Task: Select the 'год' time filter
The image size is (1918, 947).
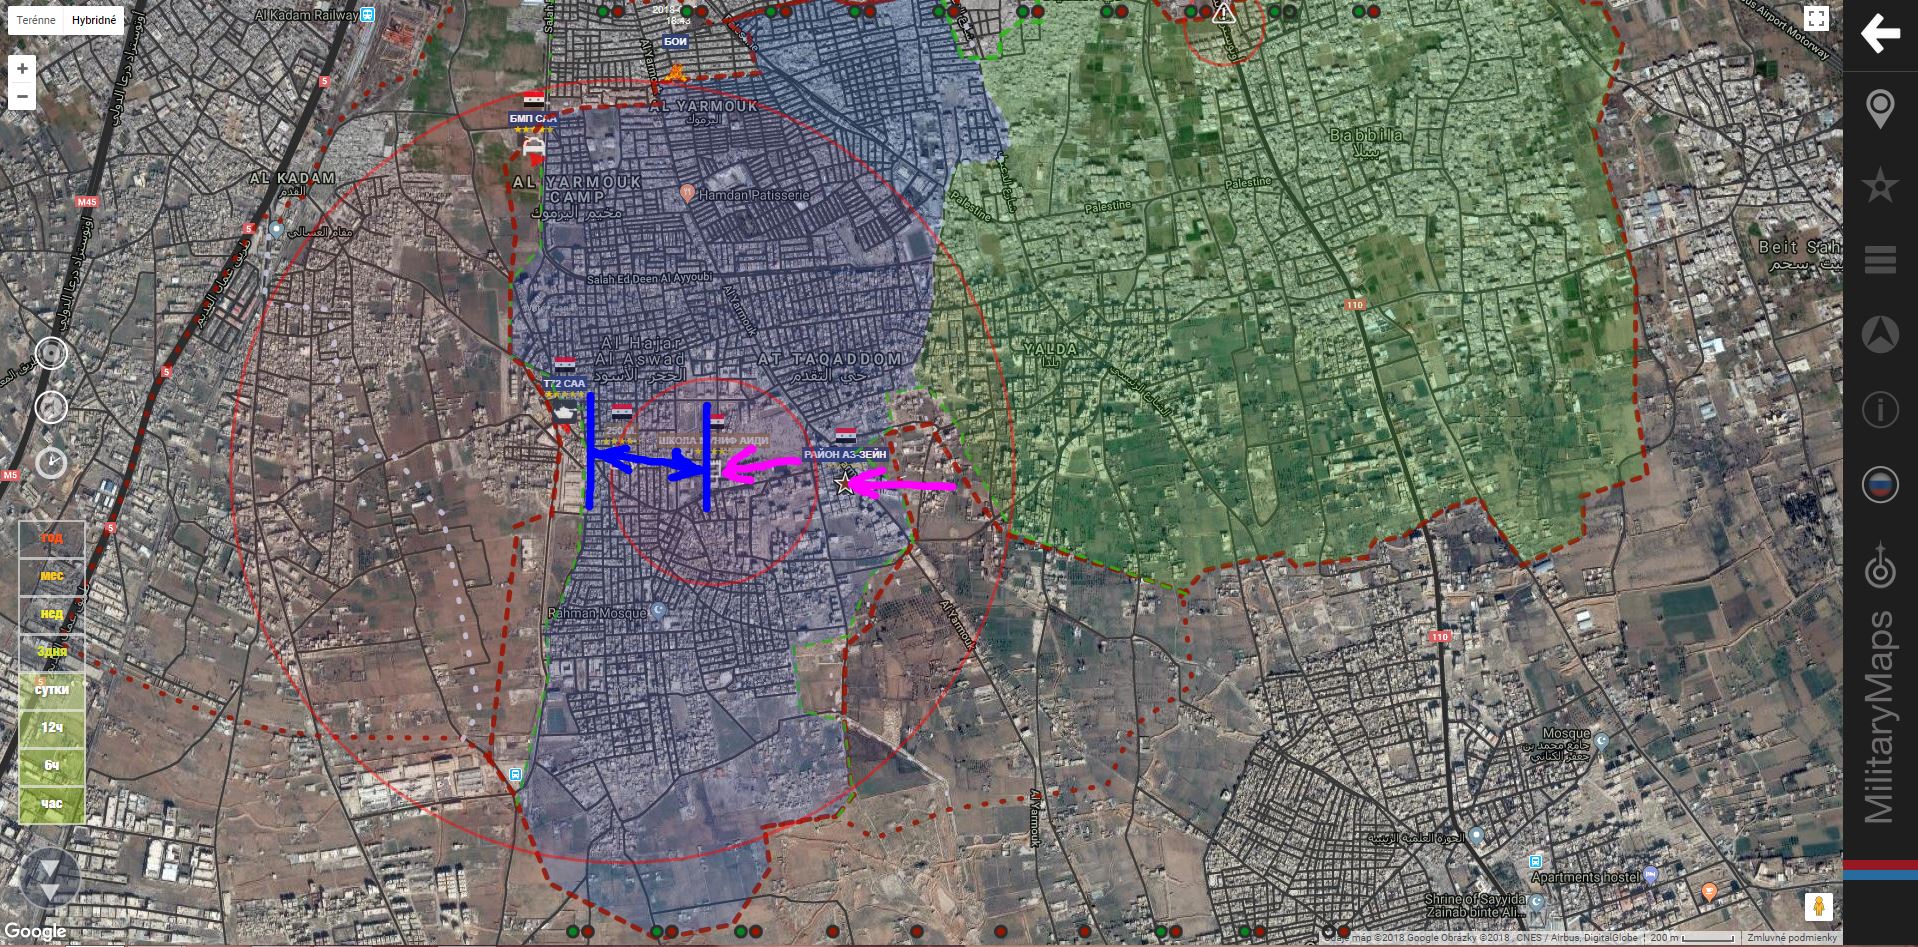Action: pos(52,538)
